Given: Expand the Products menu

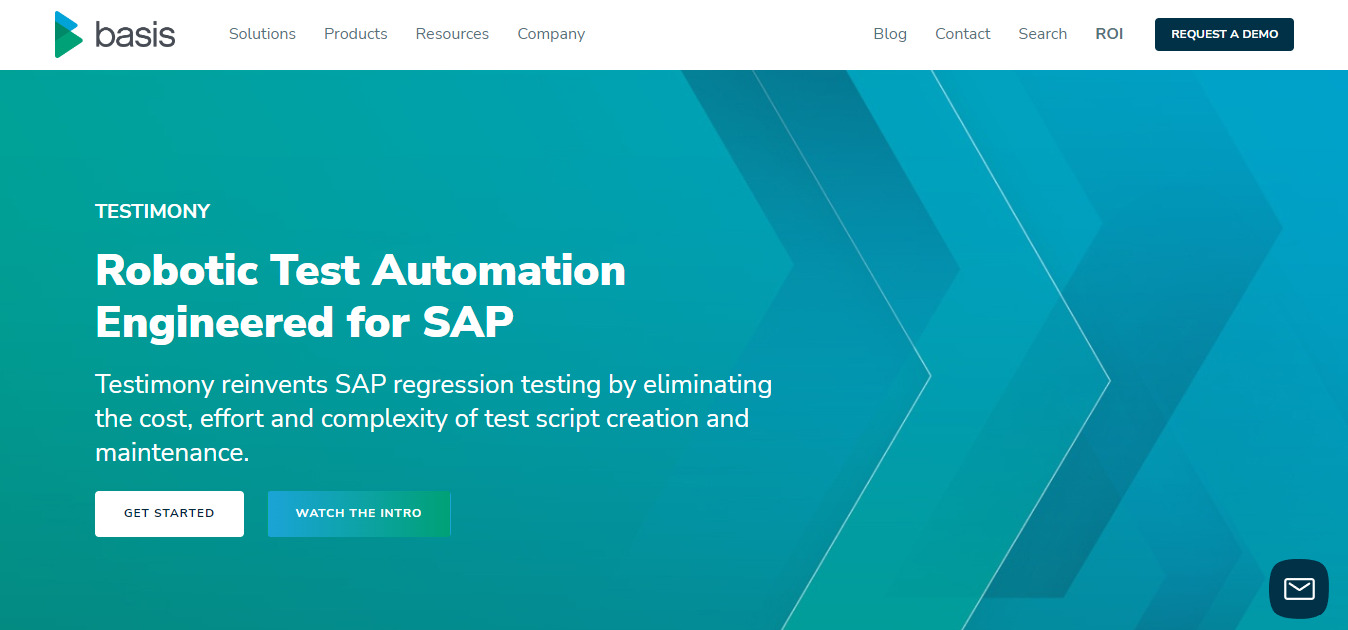Looking at the screenshot, I should (356, 34).
